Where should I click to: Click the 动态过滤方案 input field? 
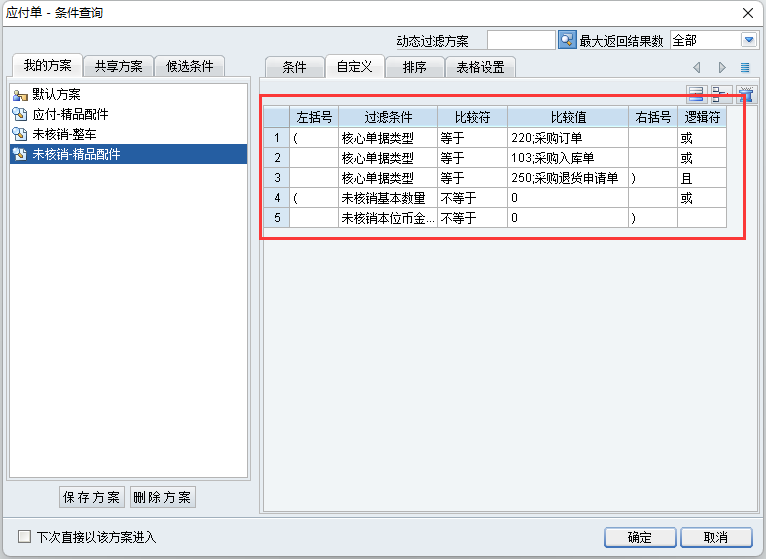(x=520, y=40)
